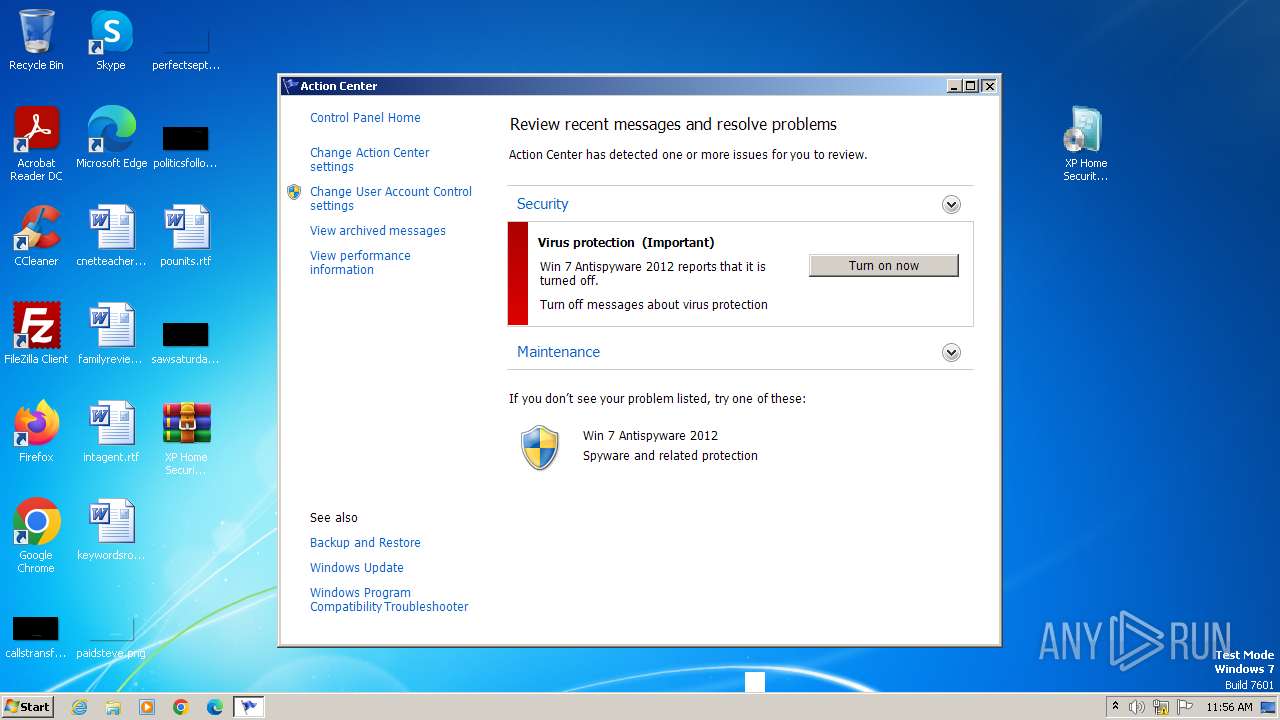The height and width of the screenshot is (720, 1280).
Task: Select the callstransf desktop file
Action: (36, 635)
